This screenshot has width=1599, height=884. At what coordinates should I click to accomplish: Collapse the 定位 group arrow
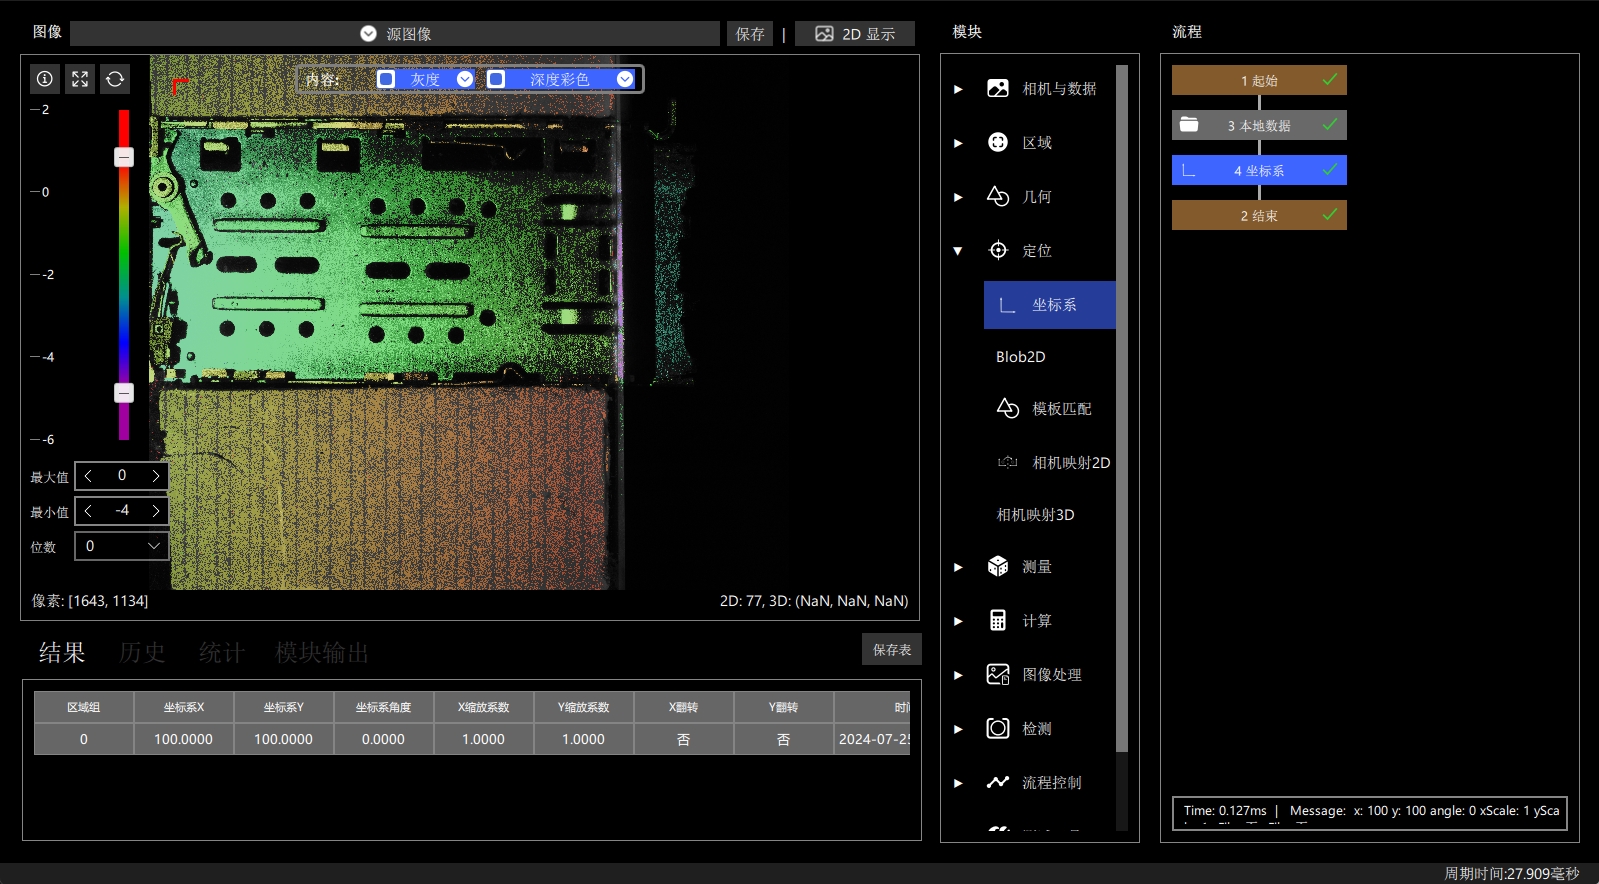point(958,251)
